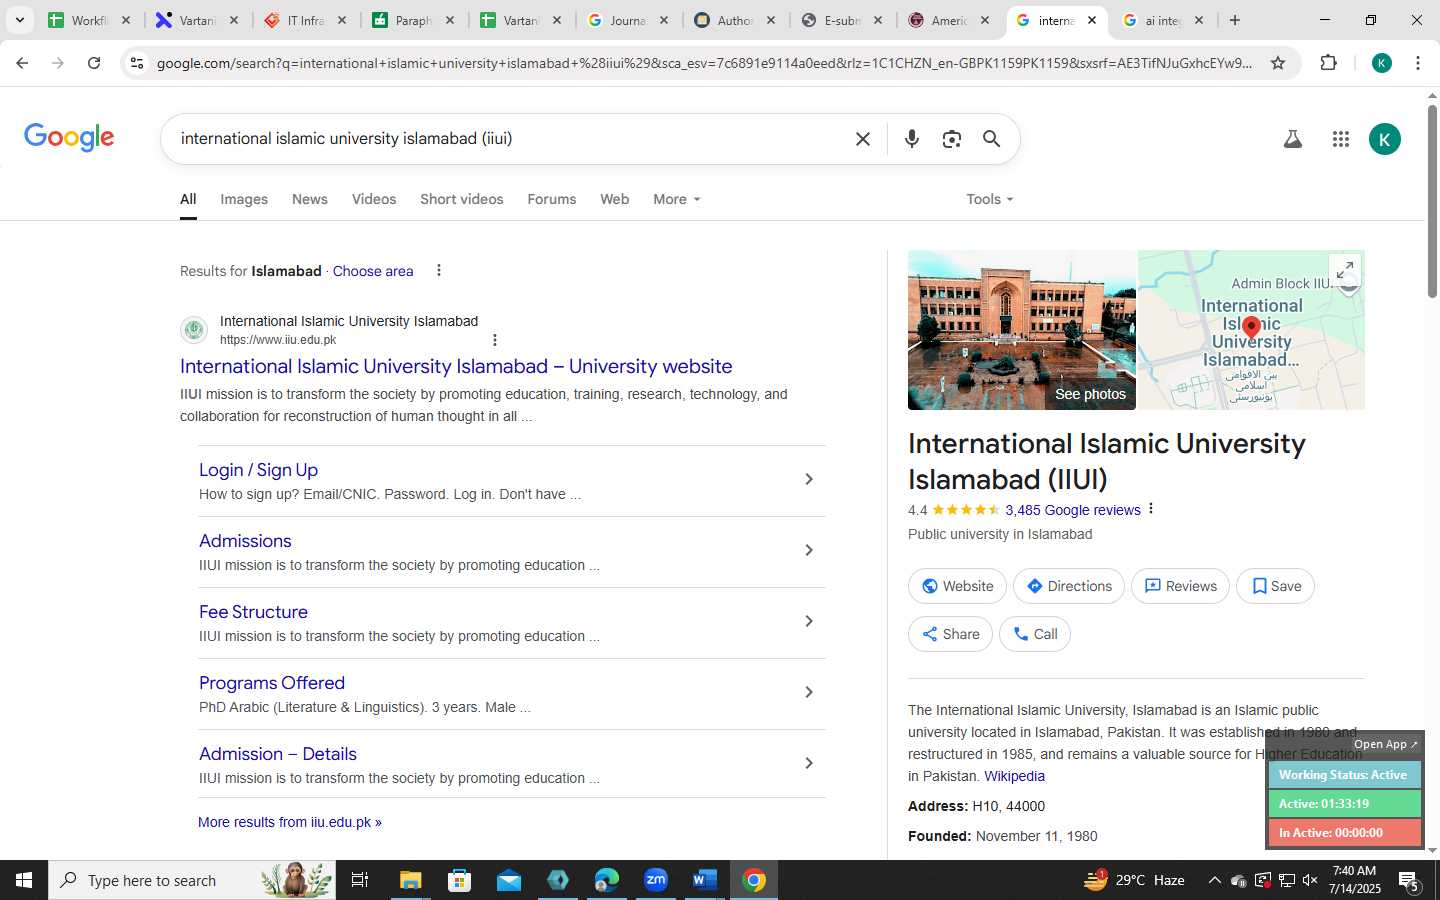Expand the Admissions sitelink chevron
Image resolution: width=1440 pixels, height=900 pixels.
pyautogui.click(x=809, y=551)
